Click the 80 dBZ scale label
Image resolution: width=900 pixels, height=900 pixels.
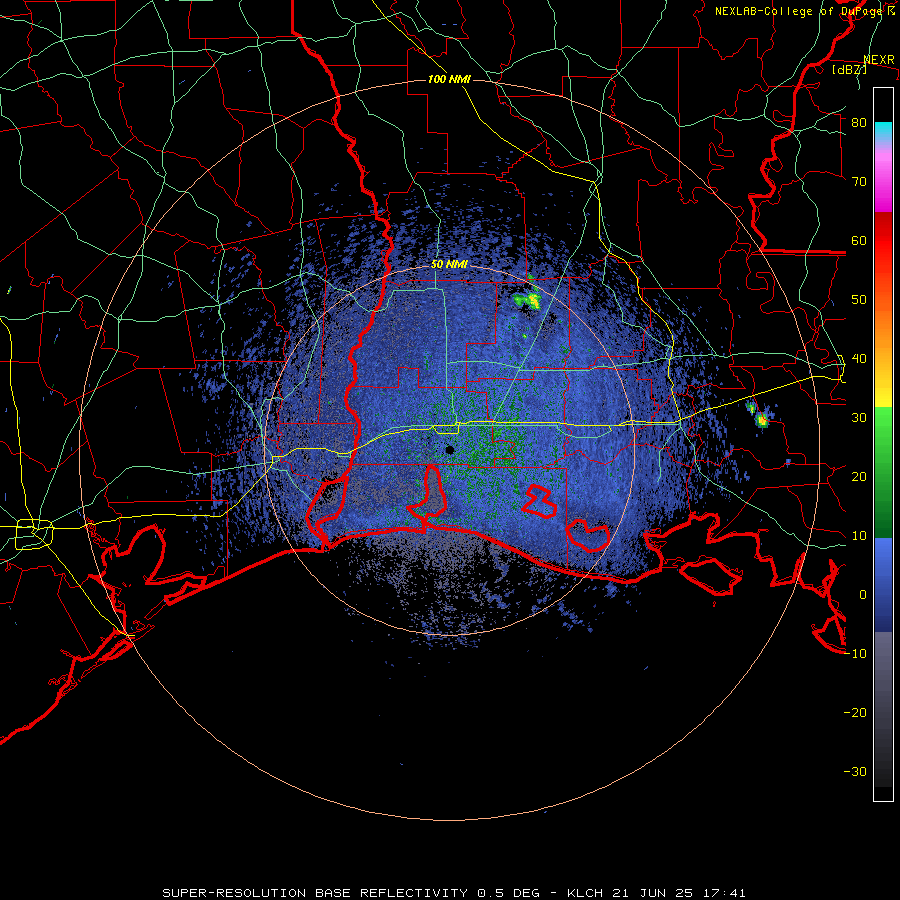coord(859,123)
